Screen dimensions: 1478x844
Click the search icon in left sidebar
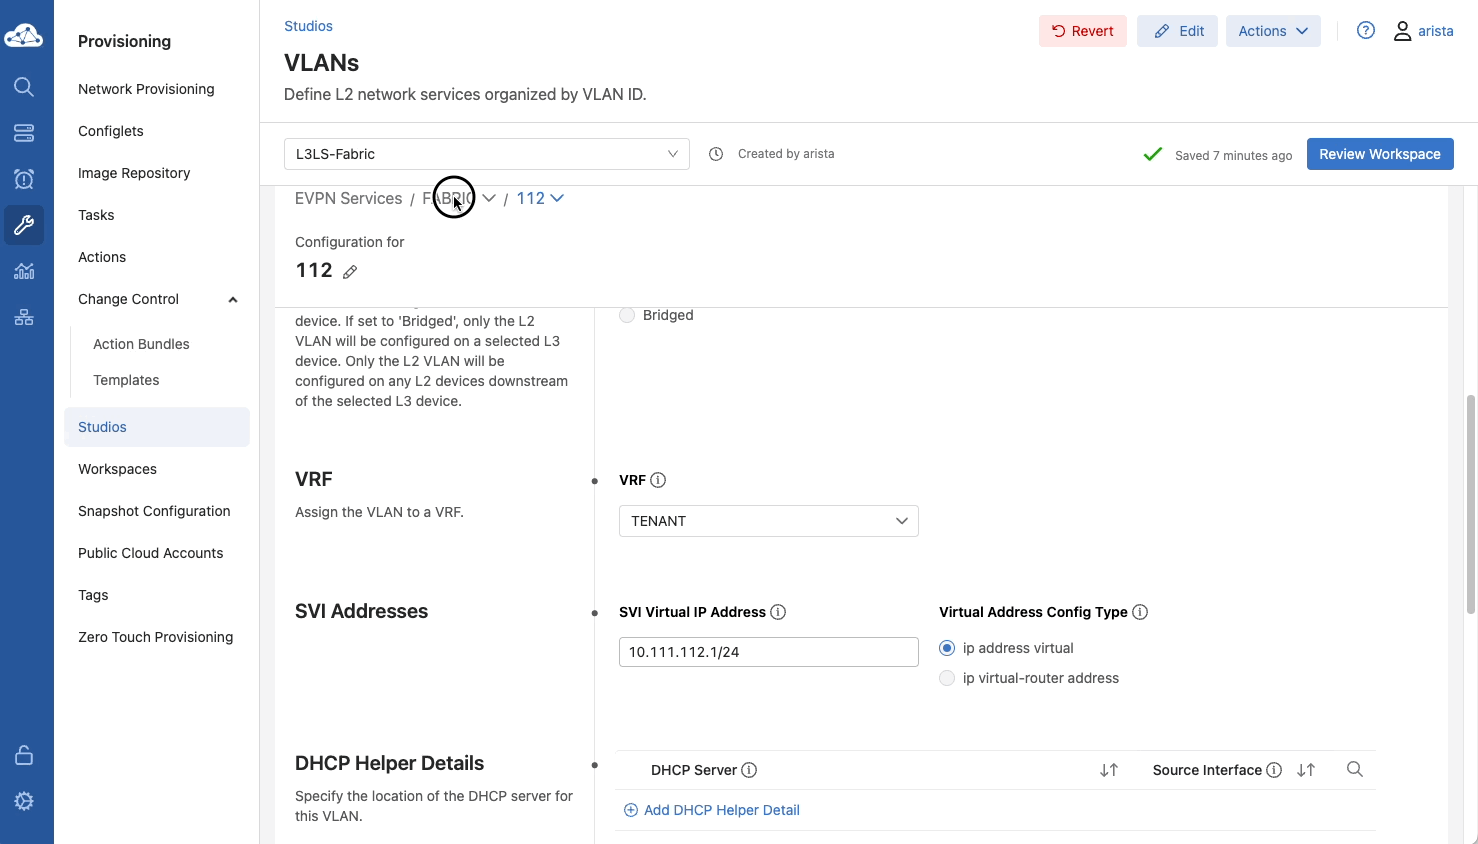coord(24,87)
